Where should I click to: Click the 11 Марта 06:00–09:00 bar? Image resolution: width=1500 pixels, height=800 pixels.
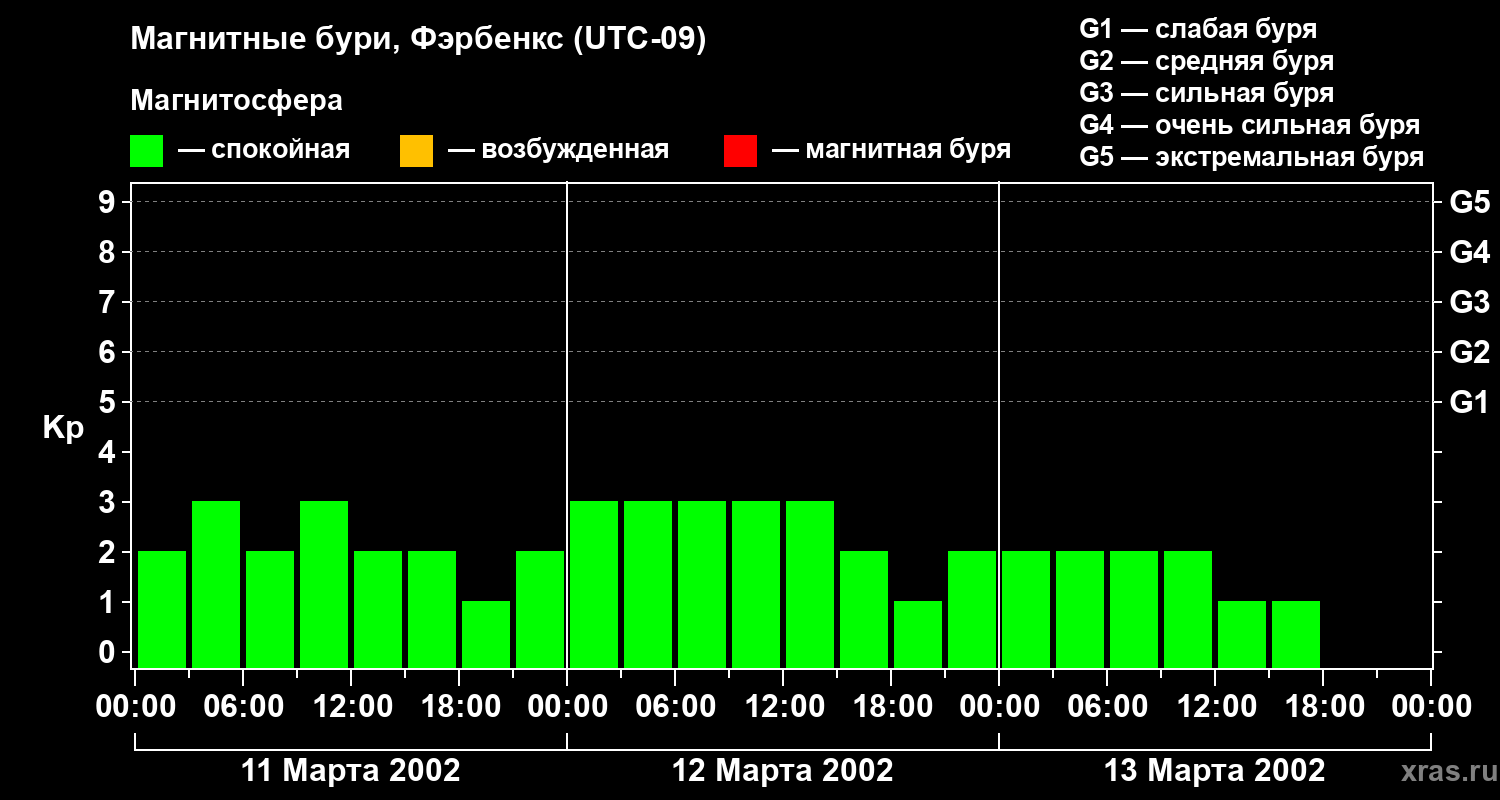tap(270, 609)
